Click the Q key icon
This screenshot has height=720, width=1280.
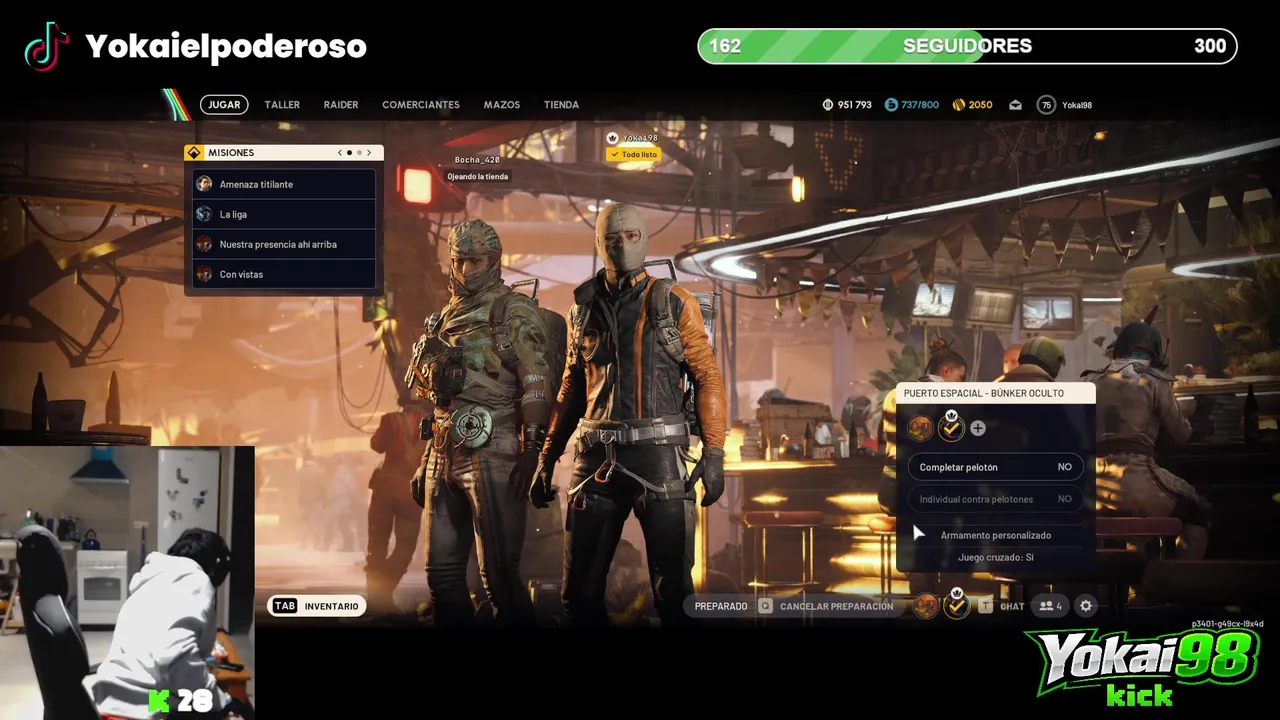point(766,606)
